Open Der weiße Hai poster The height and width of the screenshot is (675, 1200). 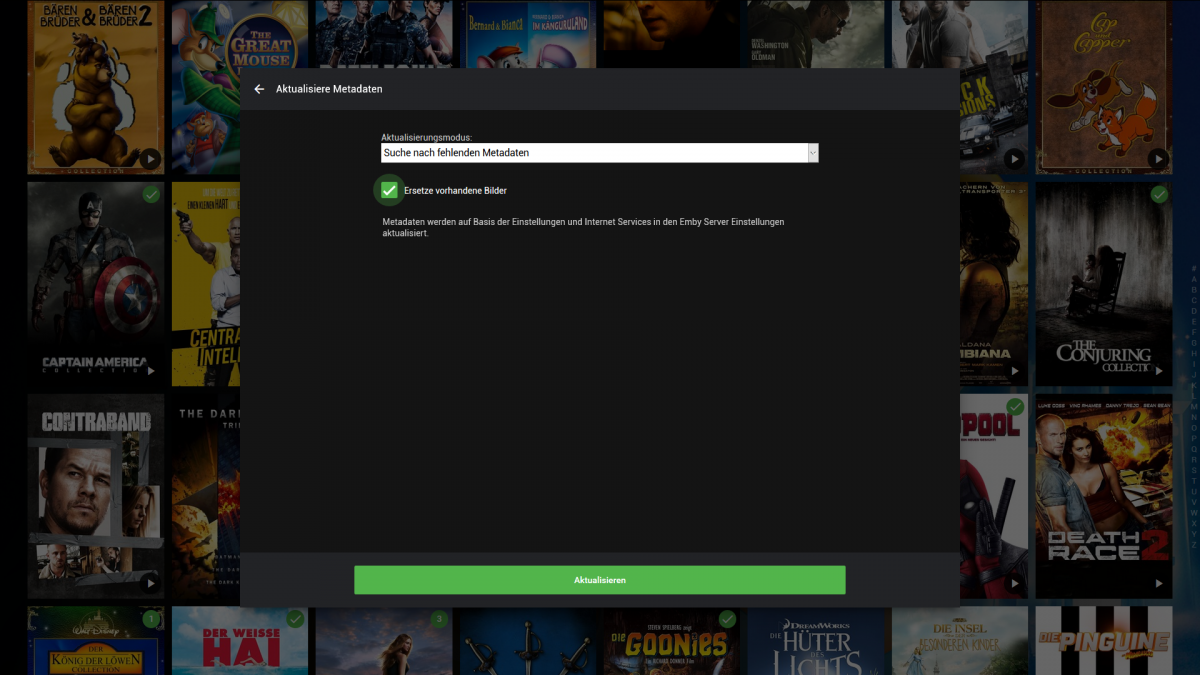[240, 641]
